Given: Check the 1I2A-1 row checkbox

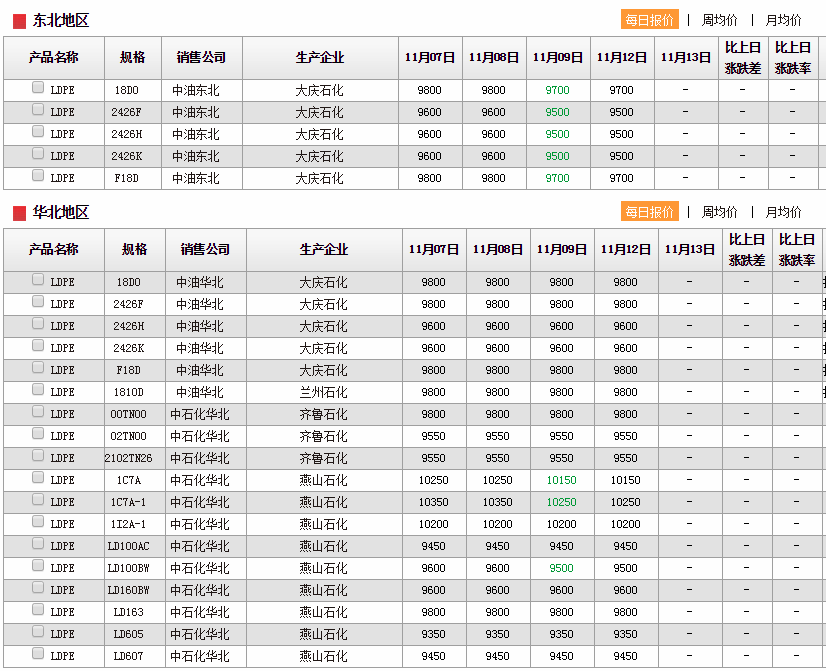Looking at the screenshot, I should tap(37, 521).
